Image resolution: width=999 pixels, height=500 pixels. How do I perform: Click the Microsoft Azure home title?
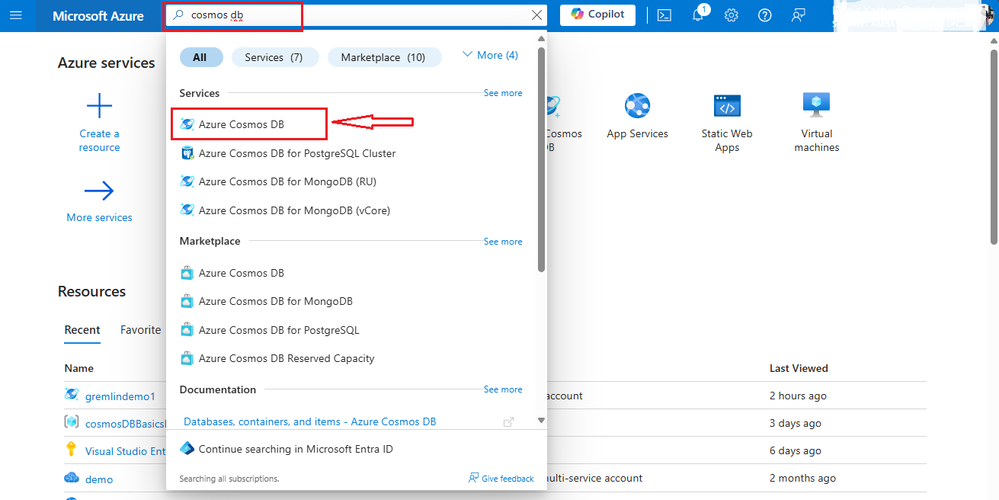point(98,16)
